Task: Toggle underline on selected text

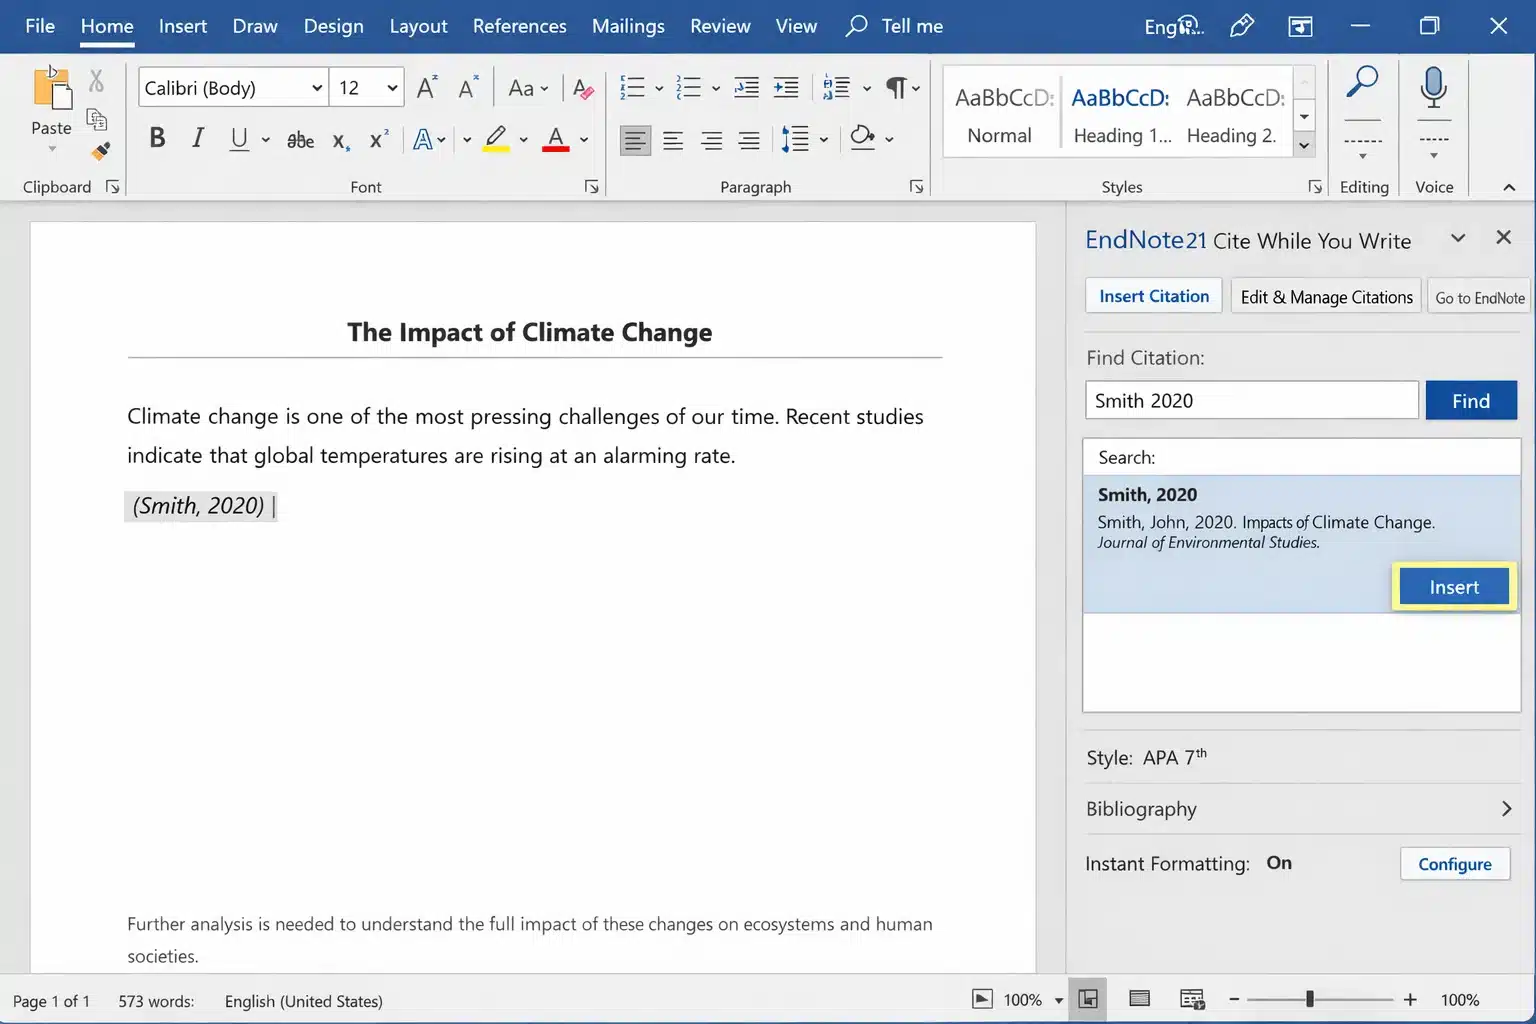Action: [238, 139]
